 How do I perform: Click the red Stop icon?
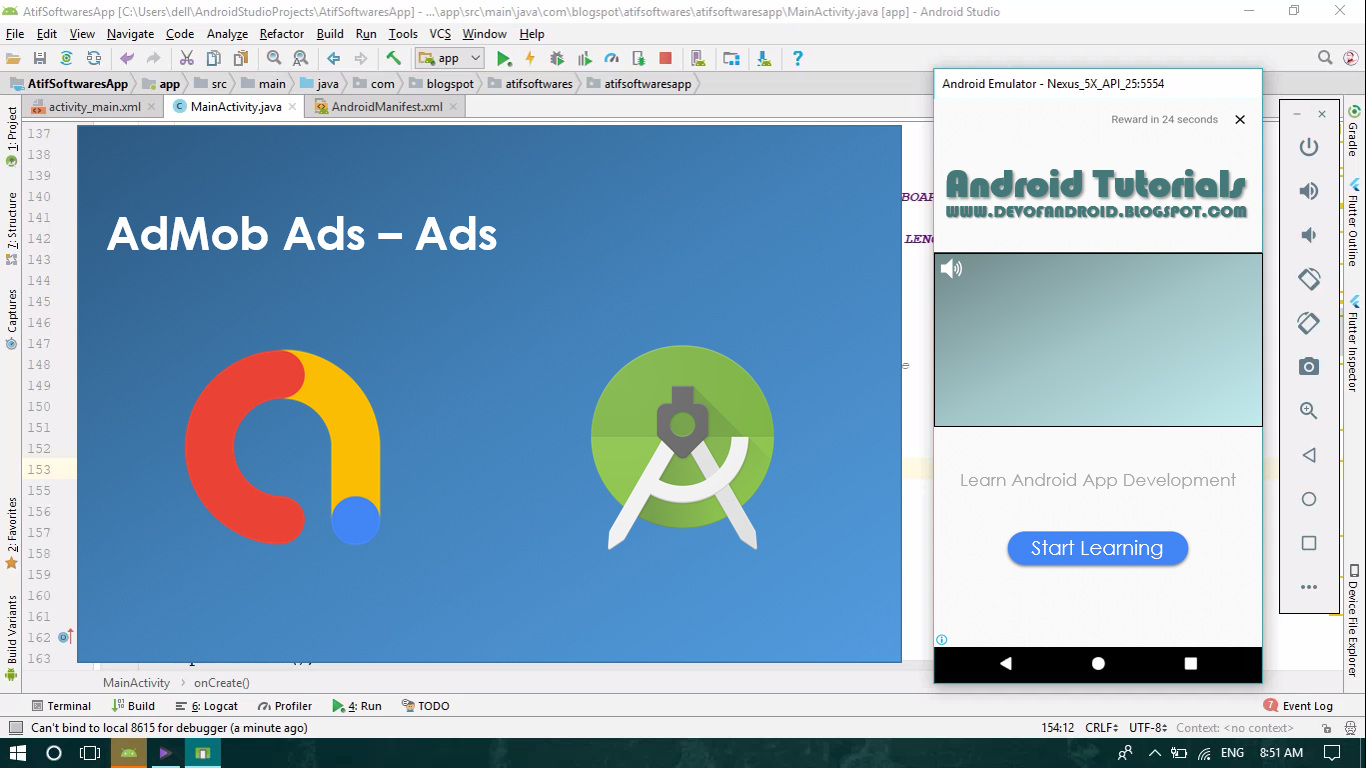click(x=666, y=58)
